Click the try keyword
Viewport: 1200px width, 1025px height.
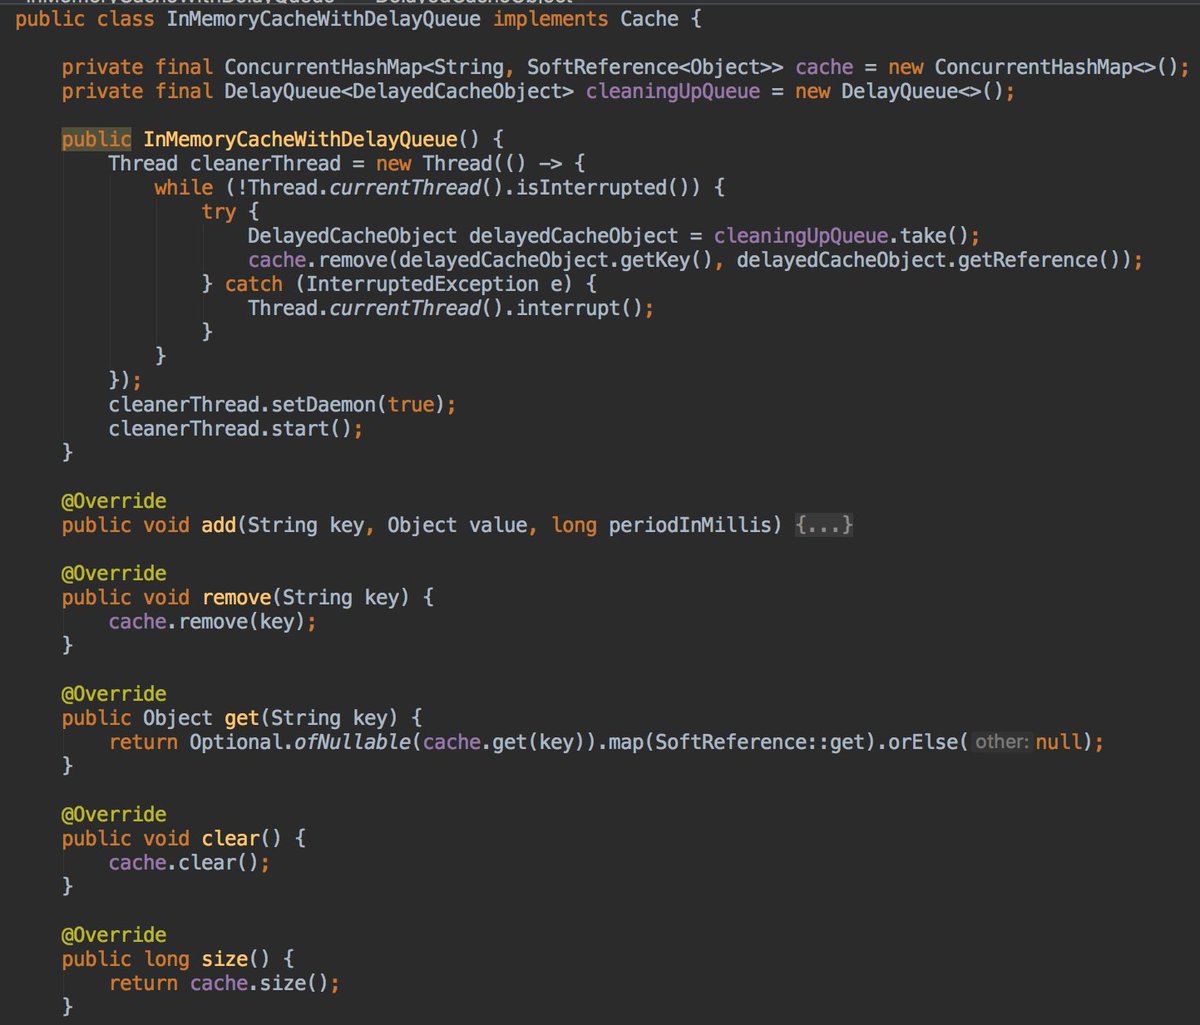pos(218,211)
